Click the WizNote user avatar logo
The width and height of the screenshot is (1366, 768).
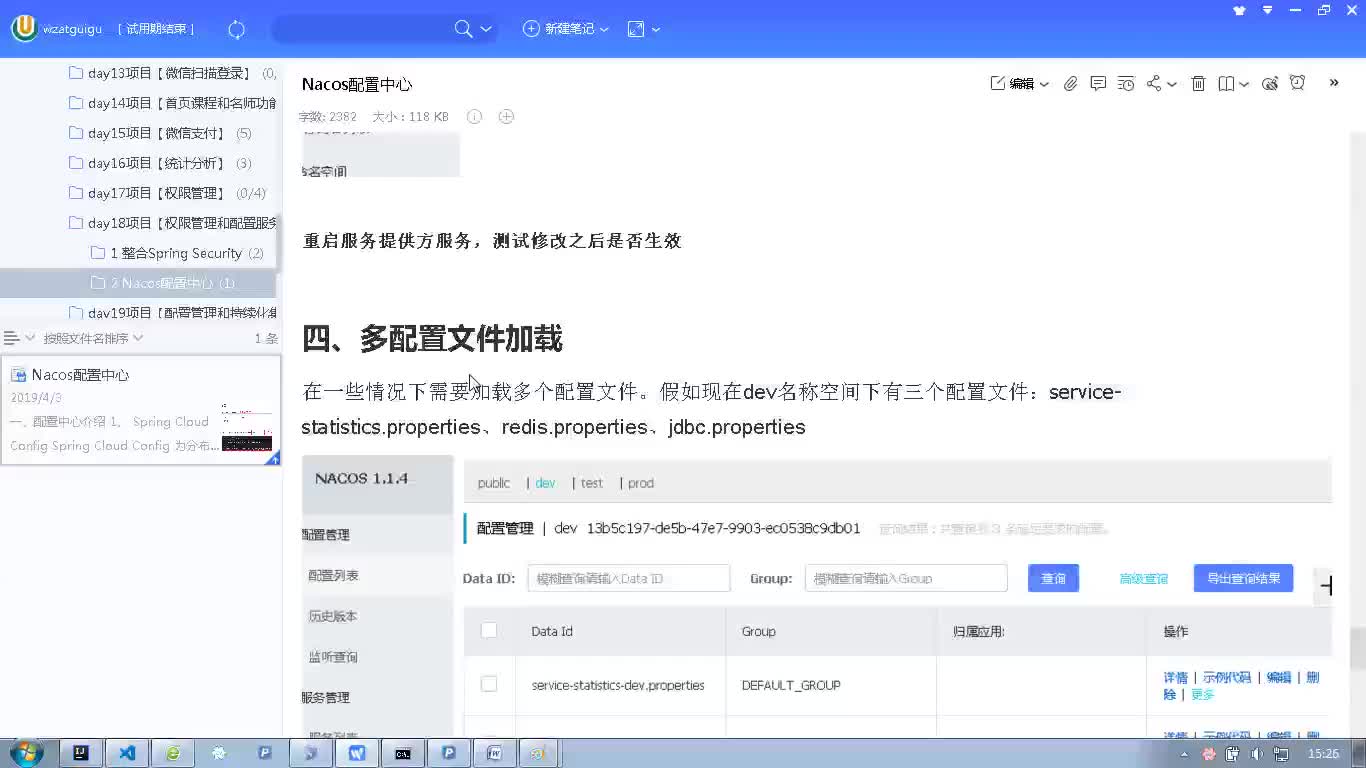coord(24,29)
